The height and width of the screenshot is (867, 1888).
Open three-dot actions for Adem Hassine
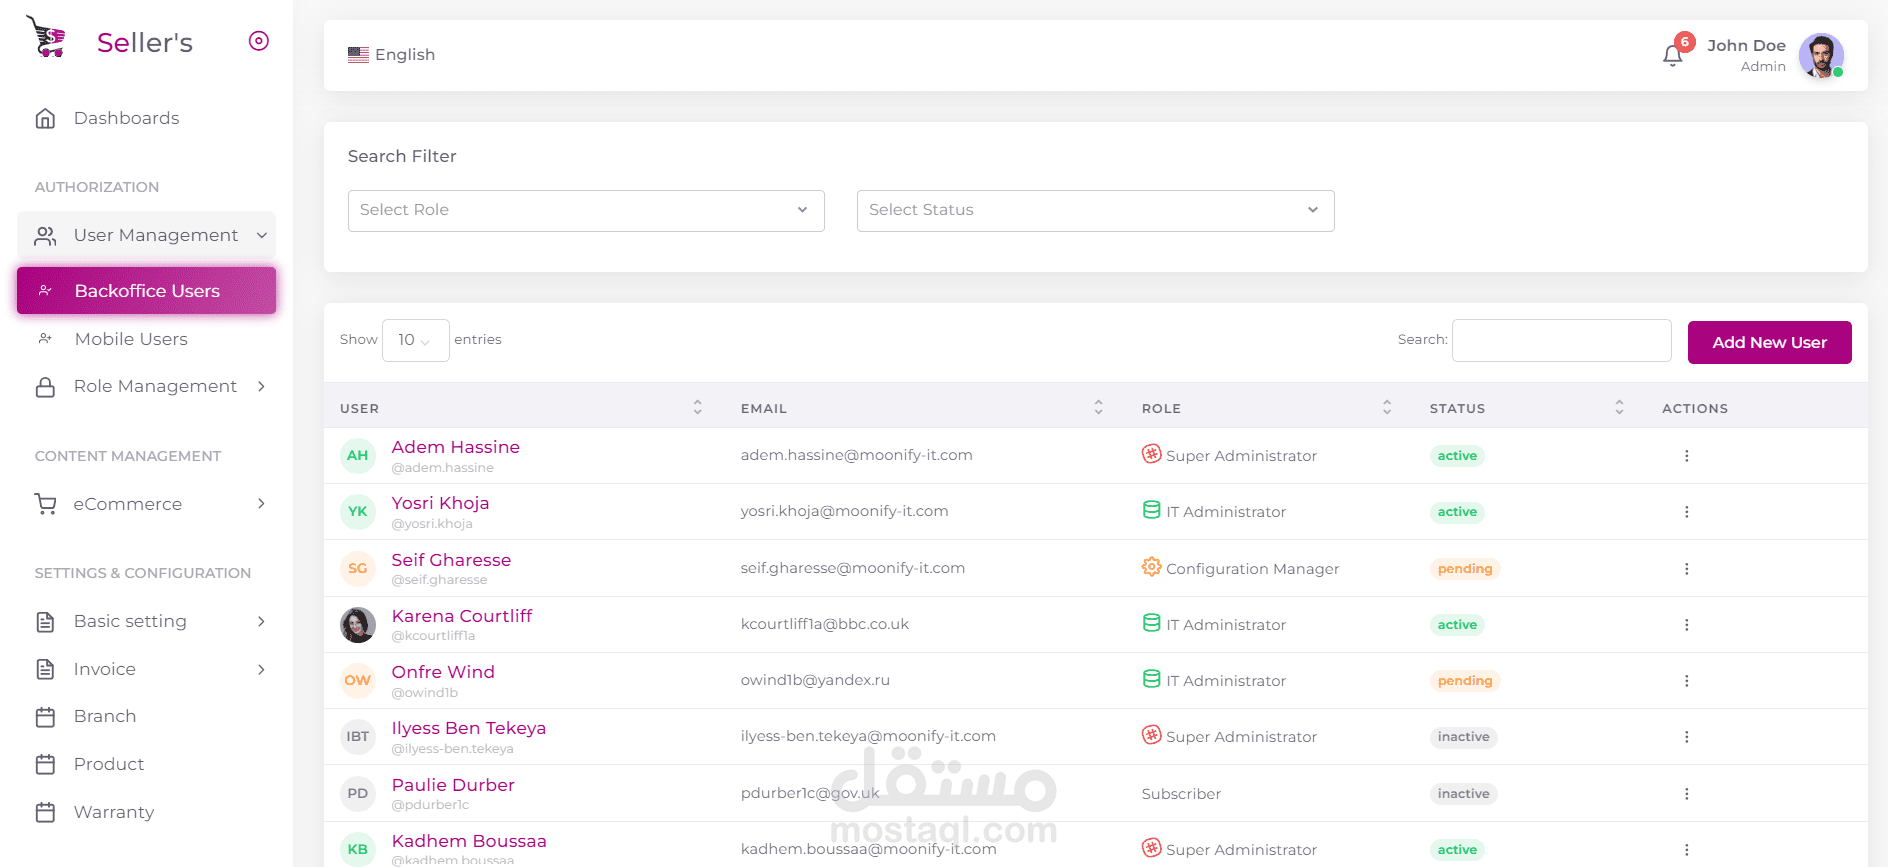click(1686, 456)
